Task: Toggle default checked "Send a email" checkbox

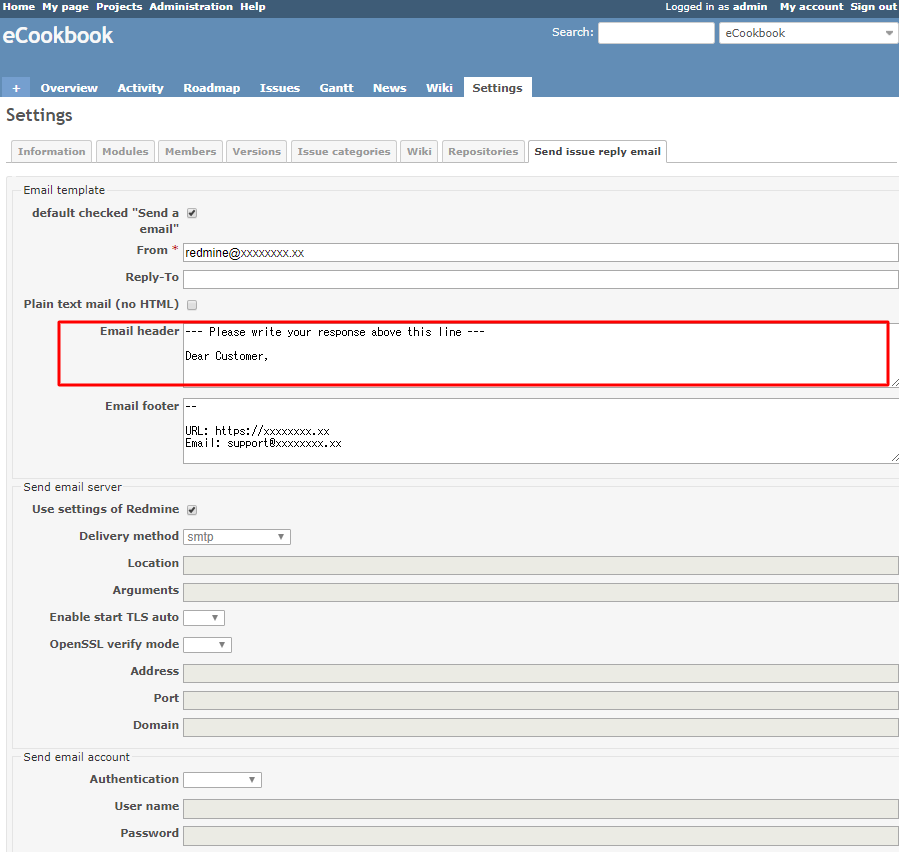Action: click(x=191, y=212)
